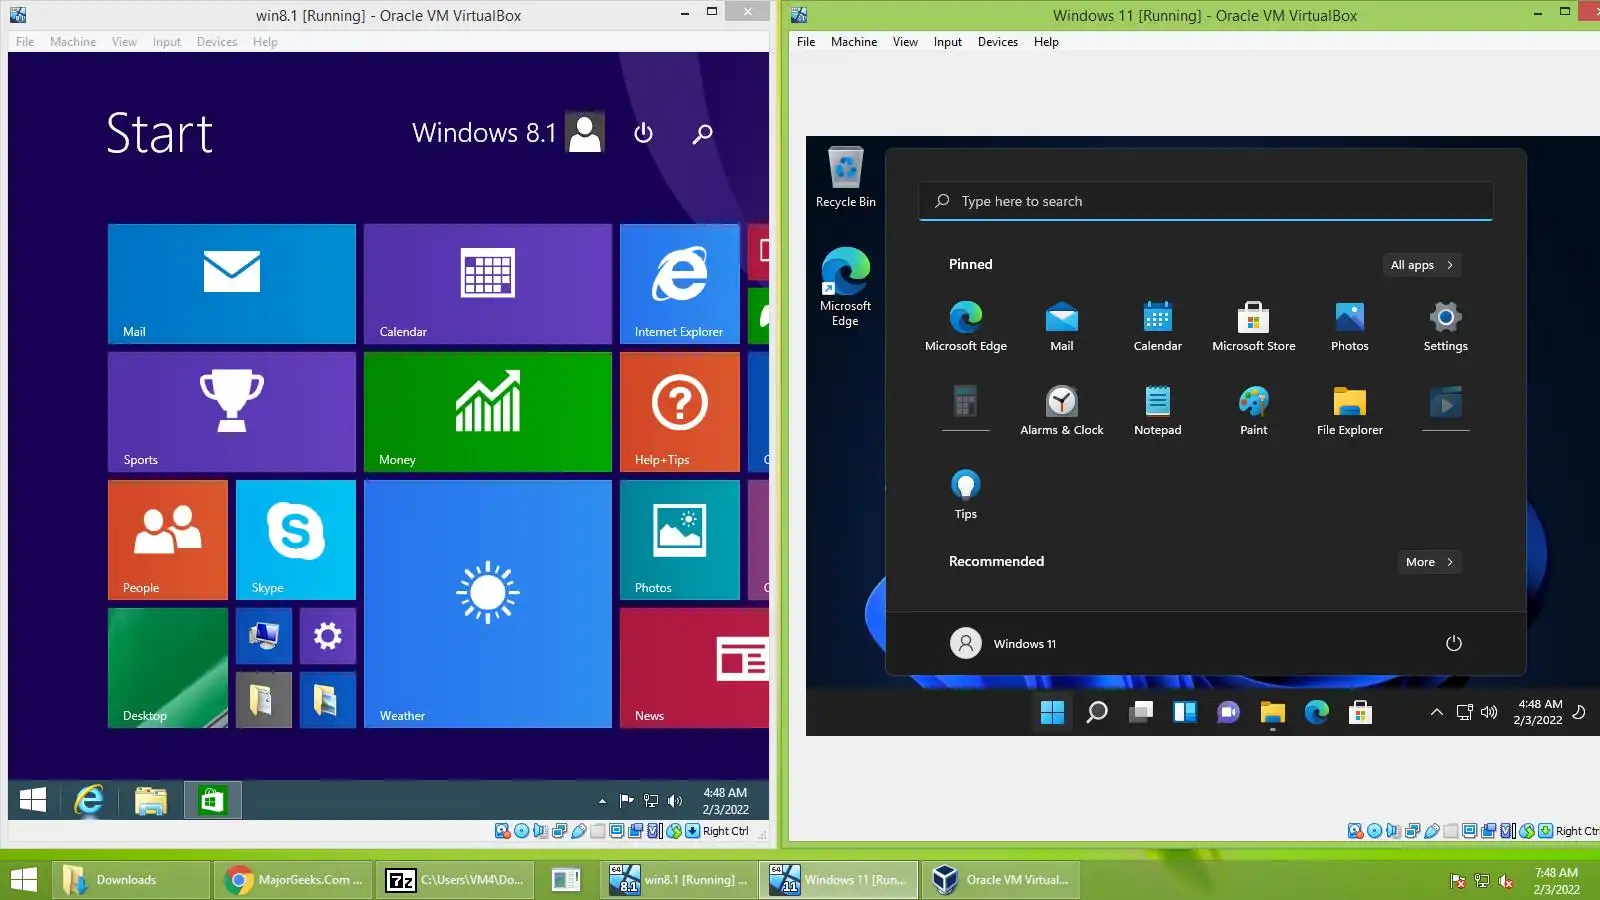
Task: Switch to Oracle VM VirtualBox Manager on taskbar
Action: click(x=1002, y=880)
